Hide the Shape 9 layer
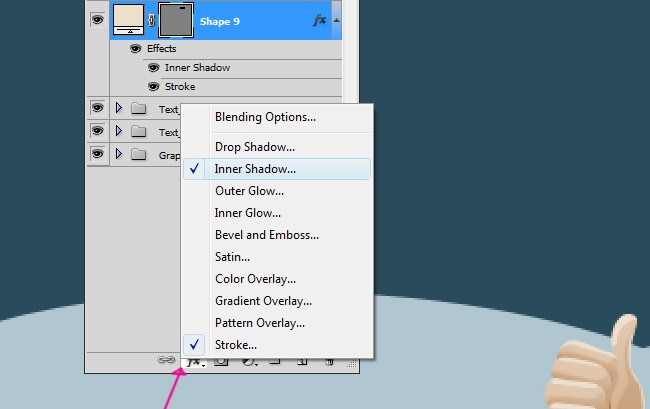Image resolution: width=650 pixels, height=409 pixels. (97, 19)
